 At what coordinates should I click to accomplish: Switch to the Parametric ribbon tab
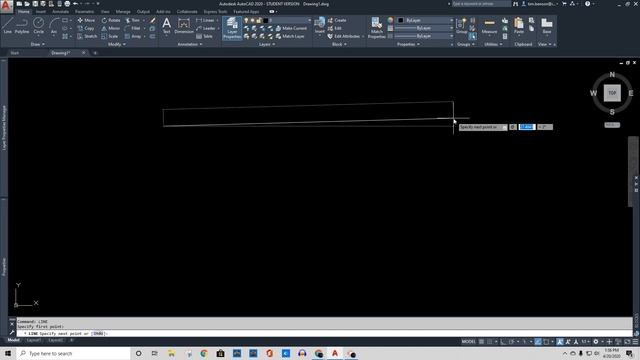point(84,11)
